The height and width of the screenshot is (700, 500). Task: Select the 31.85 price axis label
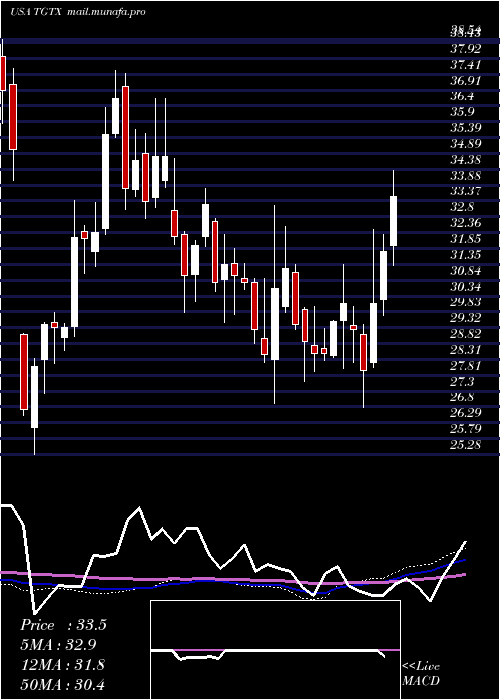click(x=466, y=239)
